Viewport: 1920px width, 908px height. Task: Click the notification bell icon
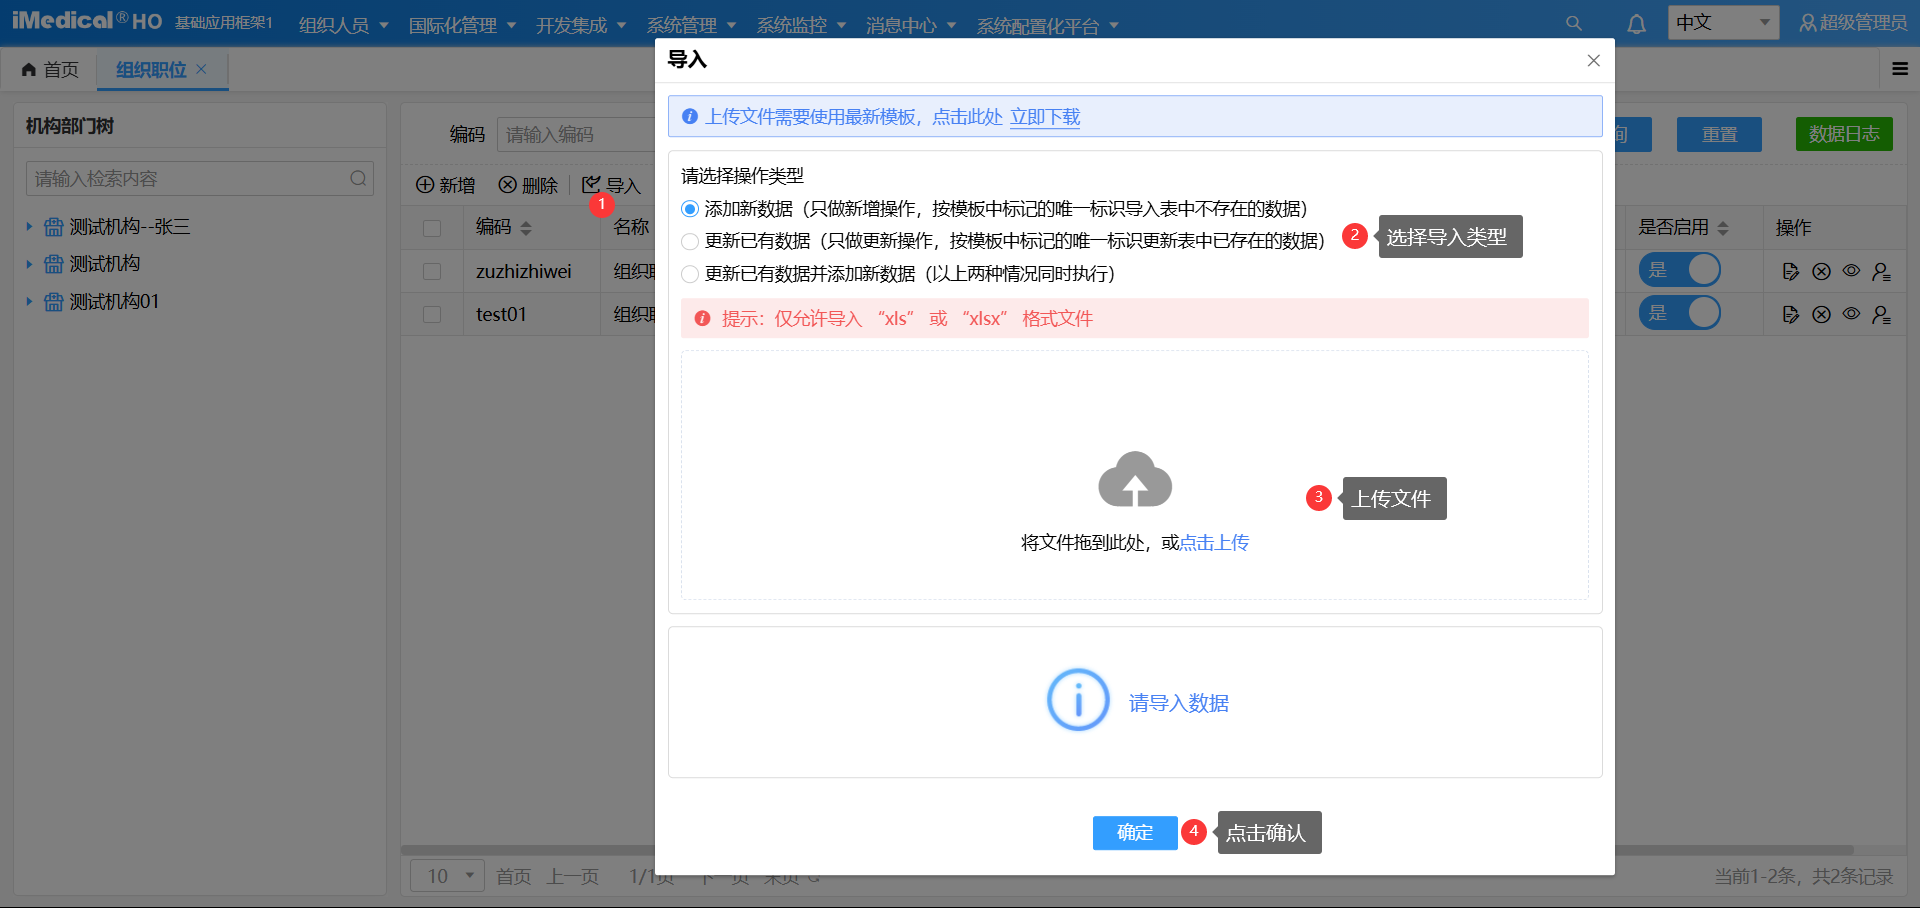coord(1636,24)
